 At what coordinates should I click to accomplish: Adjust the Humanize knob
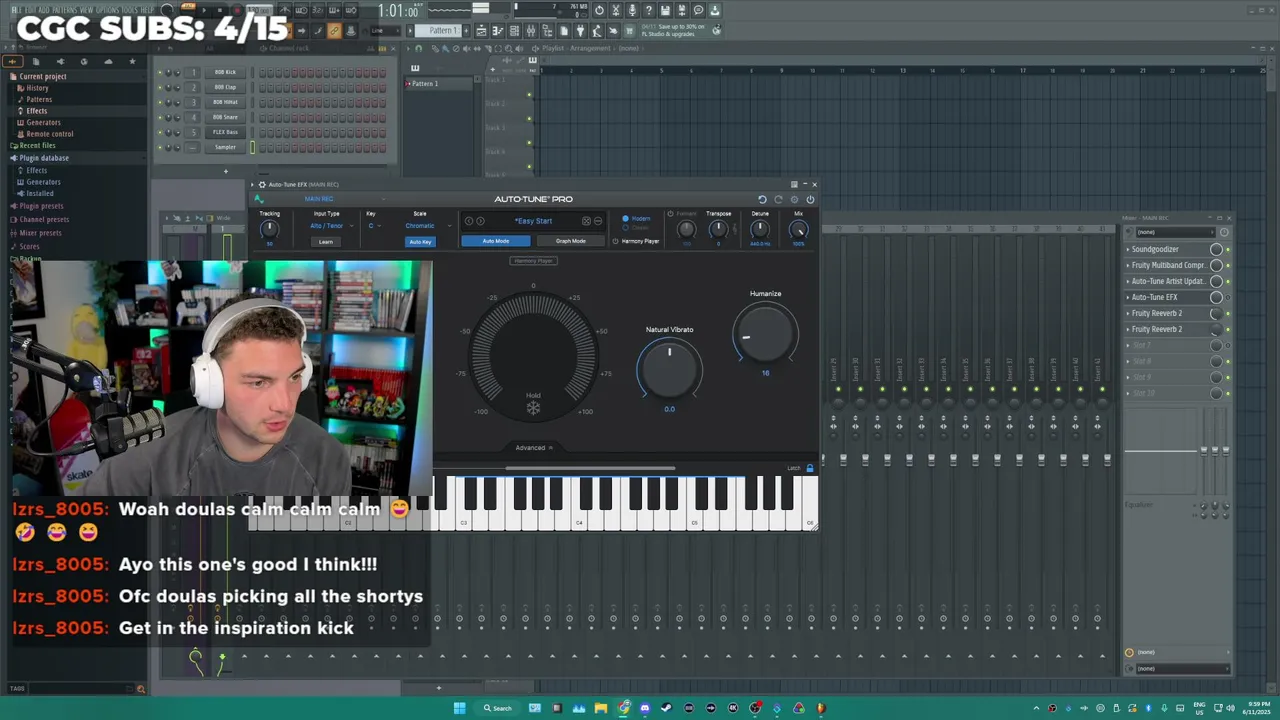tap(765, 333)
